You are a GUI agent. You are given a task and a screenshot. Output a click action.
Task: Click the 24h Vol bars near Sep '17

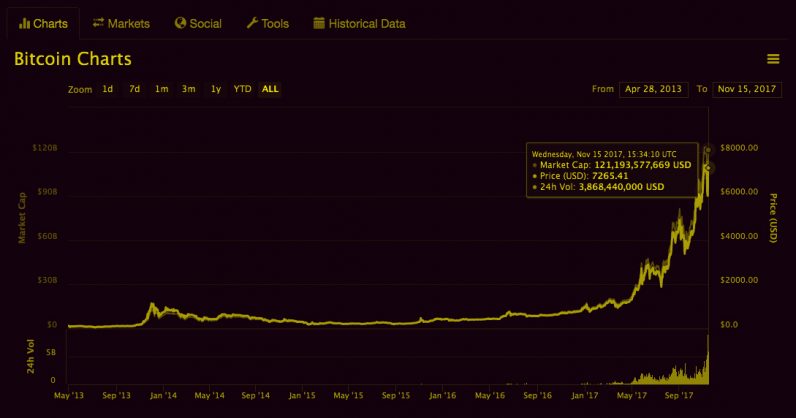pyautogui.click(x=679, y=377)
